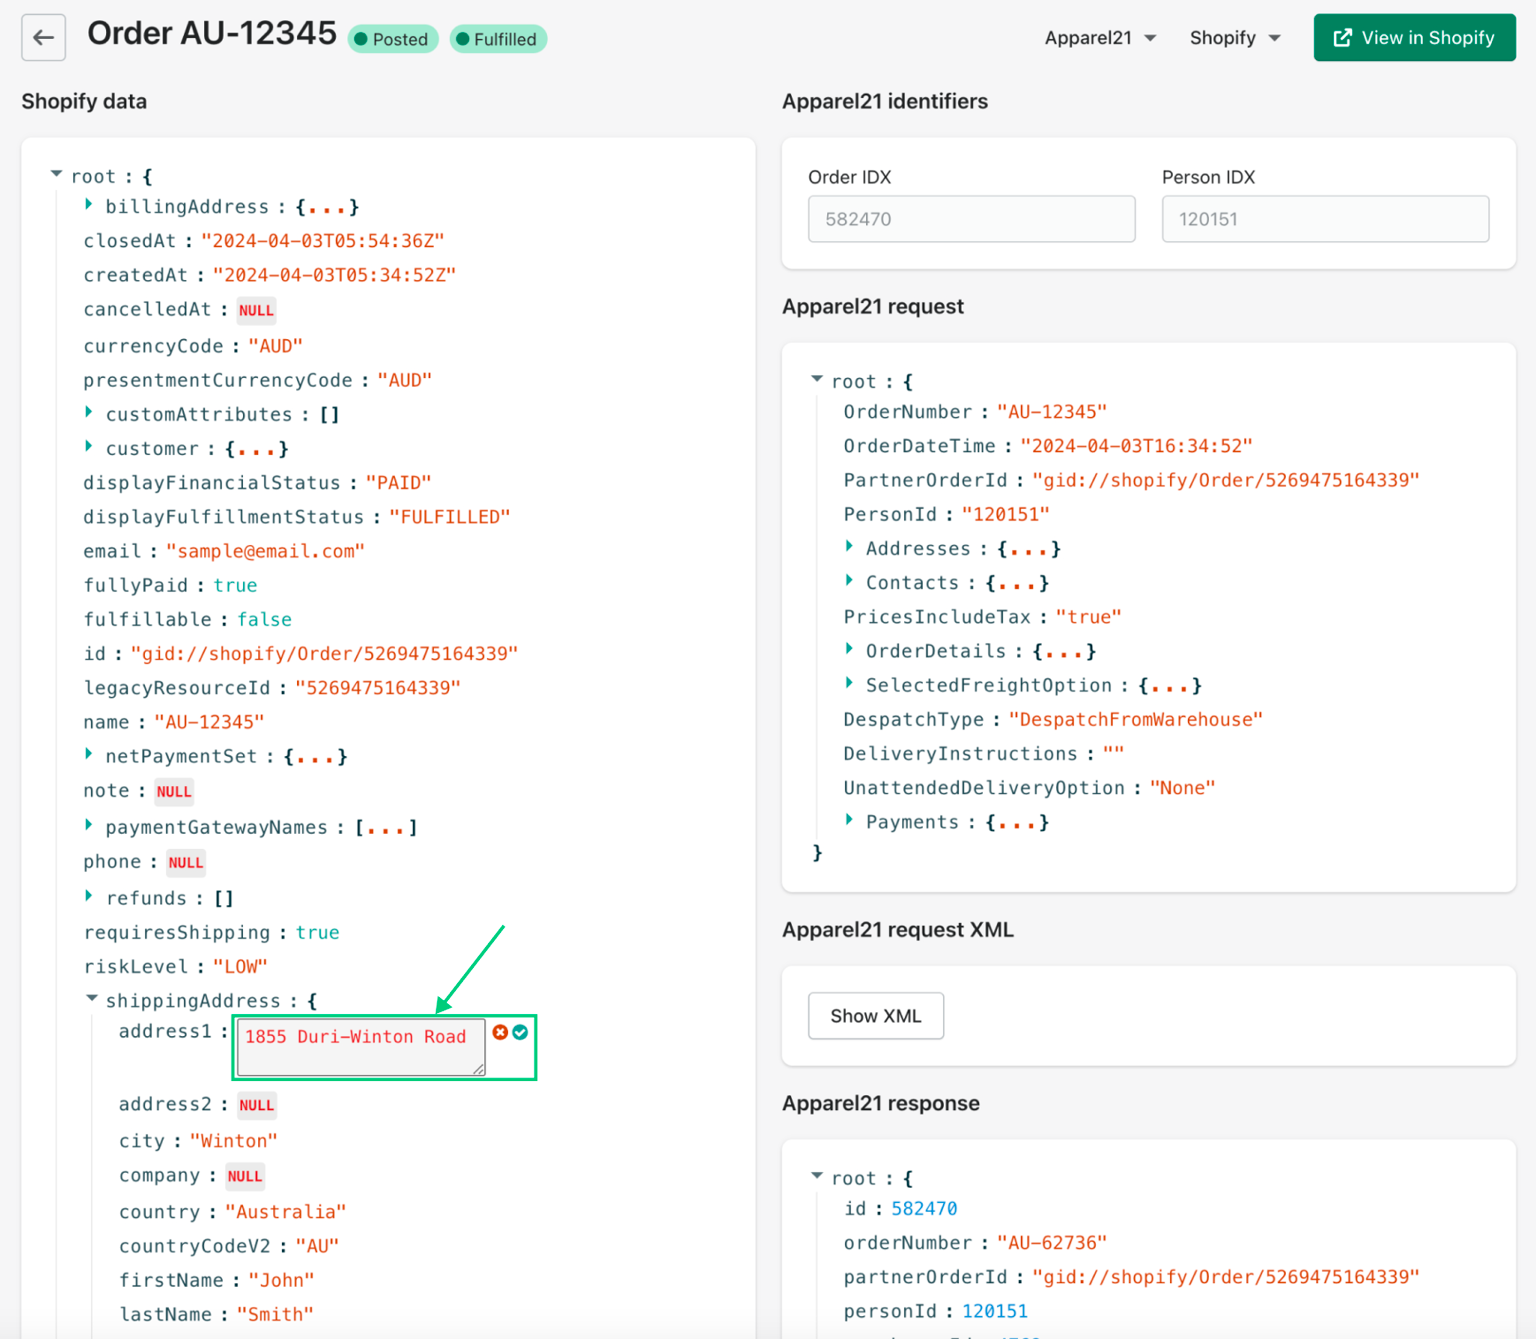The height and width of the screenshot is (1339, 1536).
Task: Select the riskLevel "LOW" value
Action: coord(240,967)
